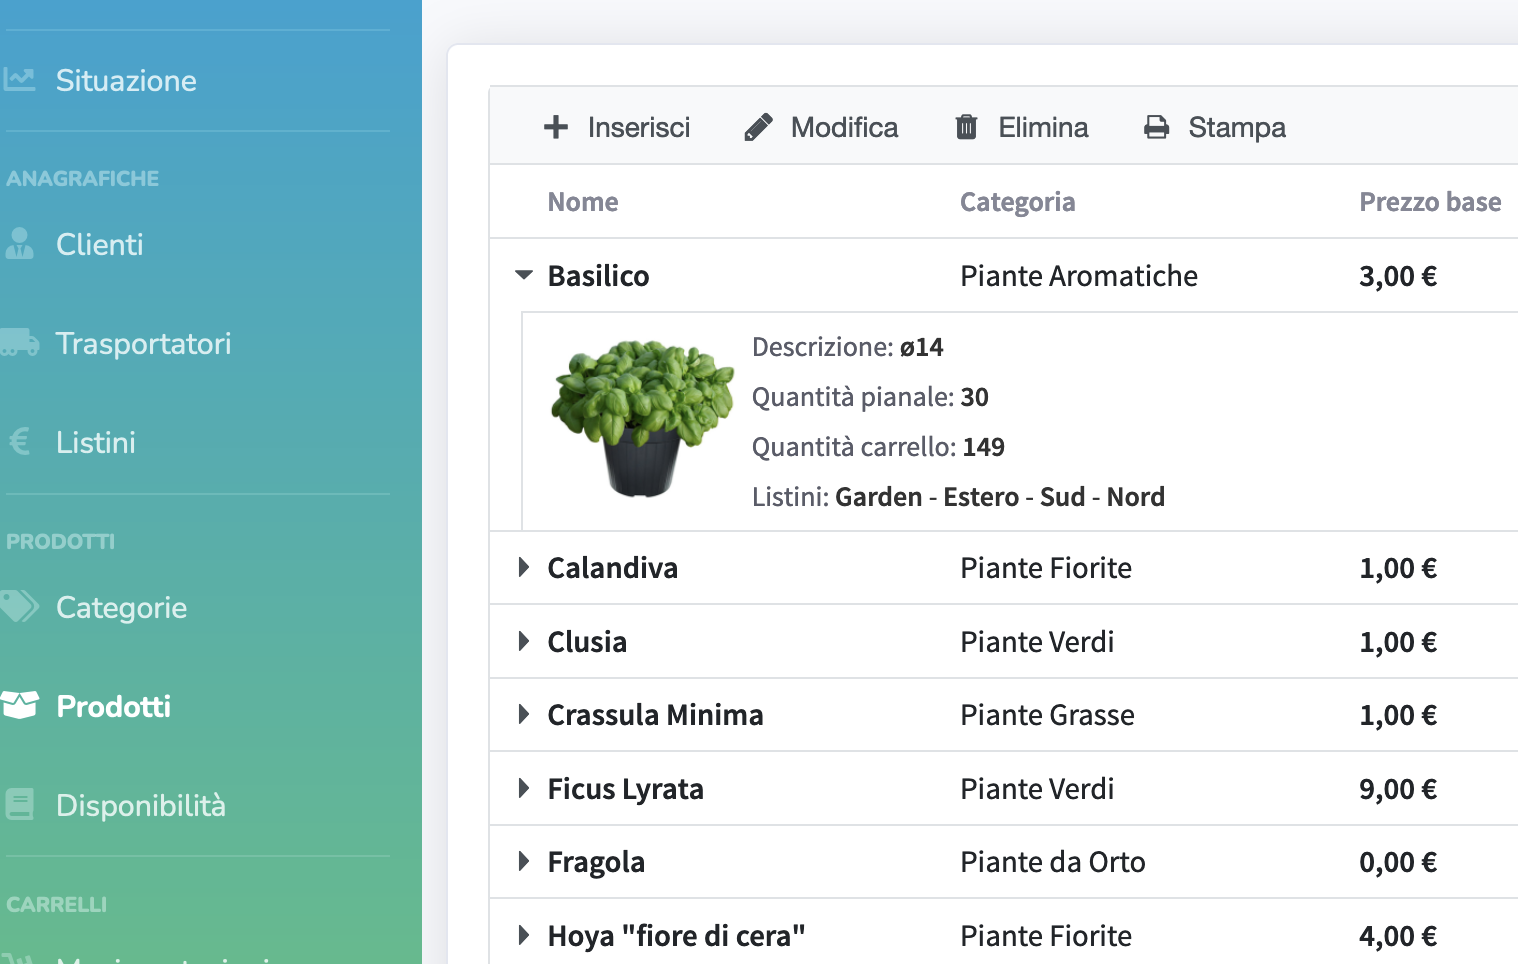The height and width of the screenshot is (964, 1518).
Task: Expand the Hoya "fiore di cera" row
Action: (x=524, y=934)
